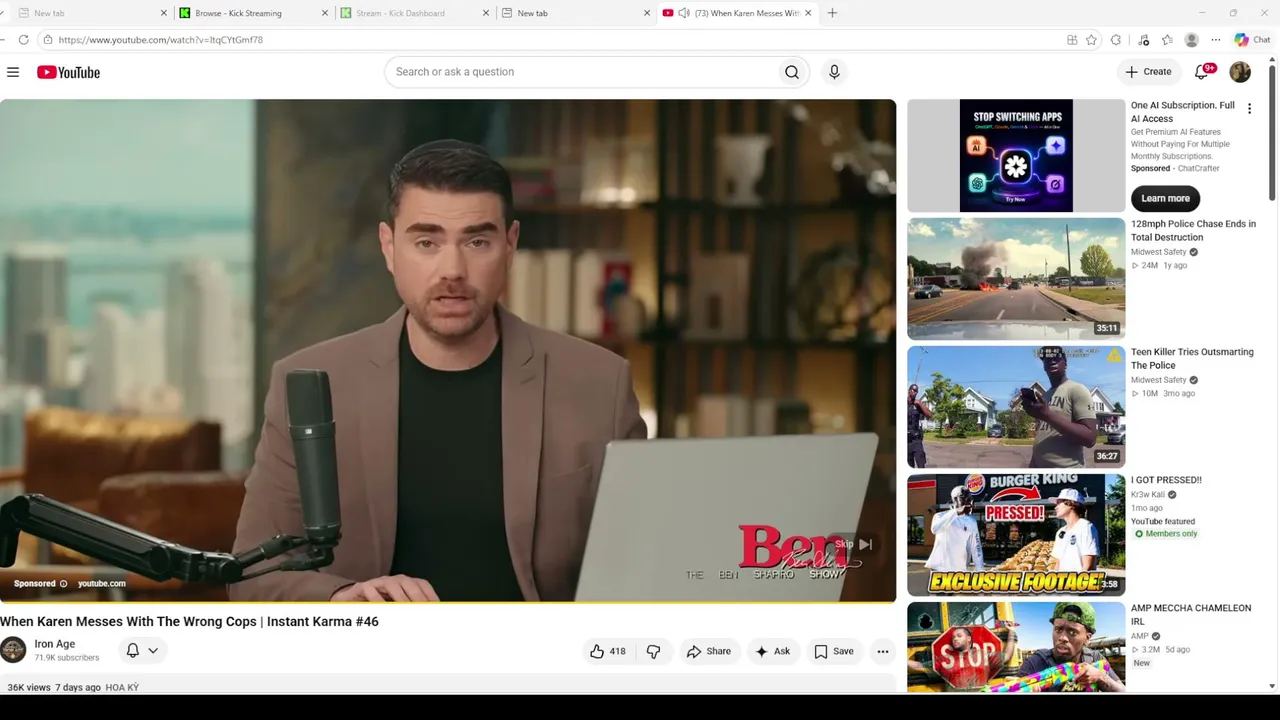Open Kr3w Kali channel name
Screen dimensions: 1280x720
pyautogui.click(x=1148, y=494)
